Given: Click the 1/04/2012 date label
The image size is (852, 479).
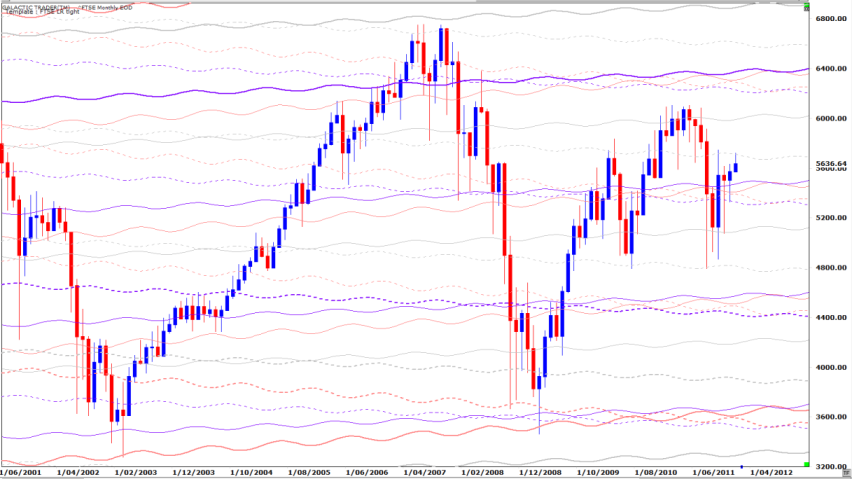Looking at the screenshot, I should point(771,472).
